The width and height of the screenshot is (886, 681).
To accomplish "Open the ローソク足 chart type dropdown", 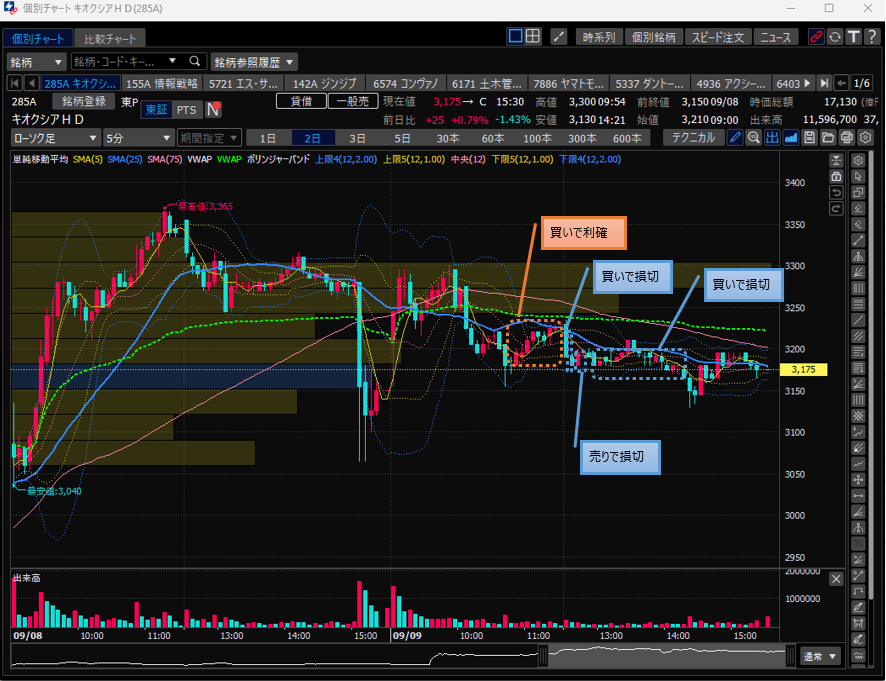I will click(56, 137).
